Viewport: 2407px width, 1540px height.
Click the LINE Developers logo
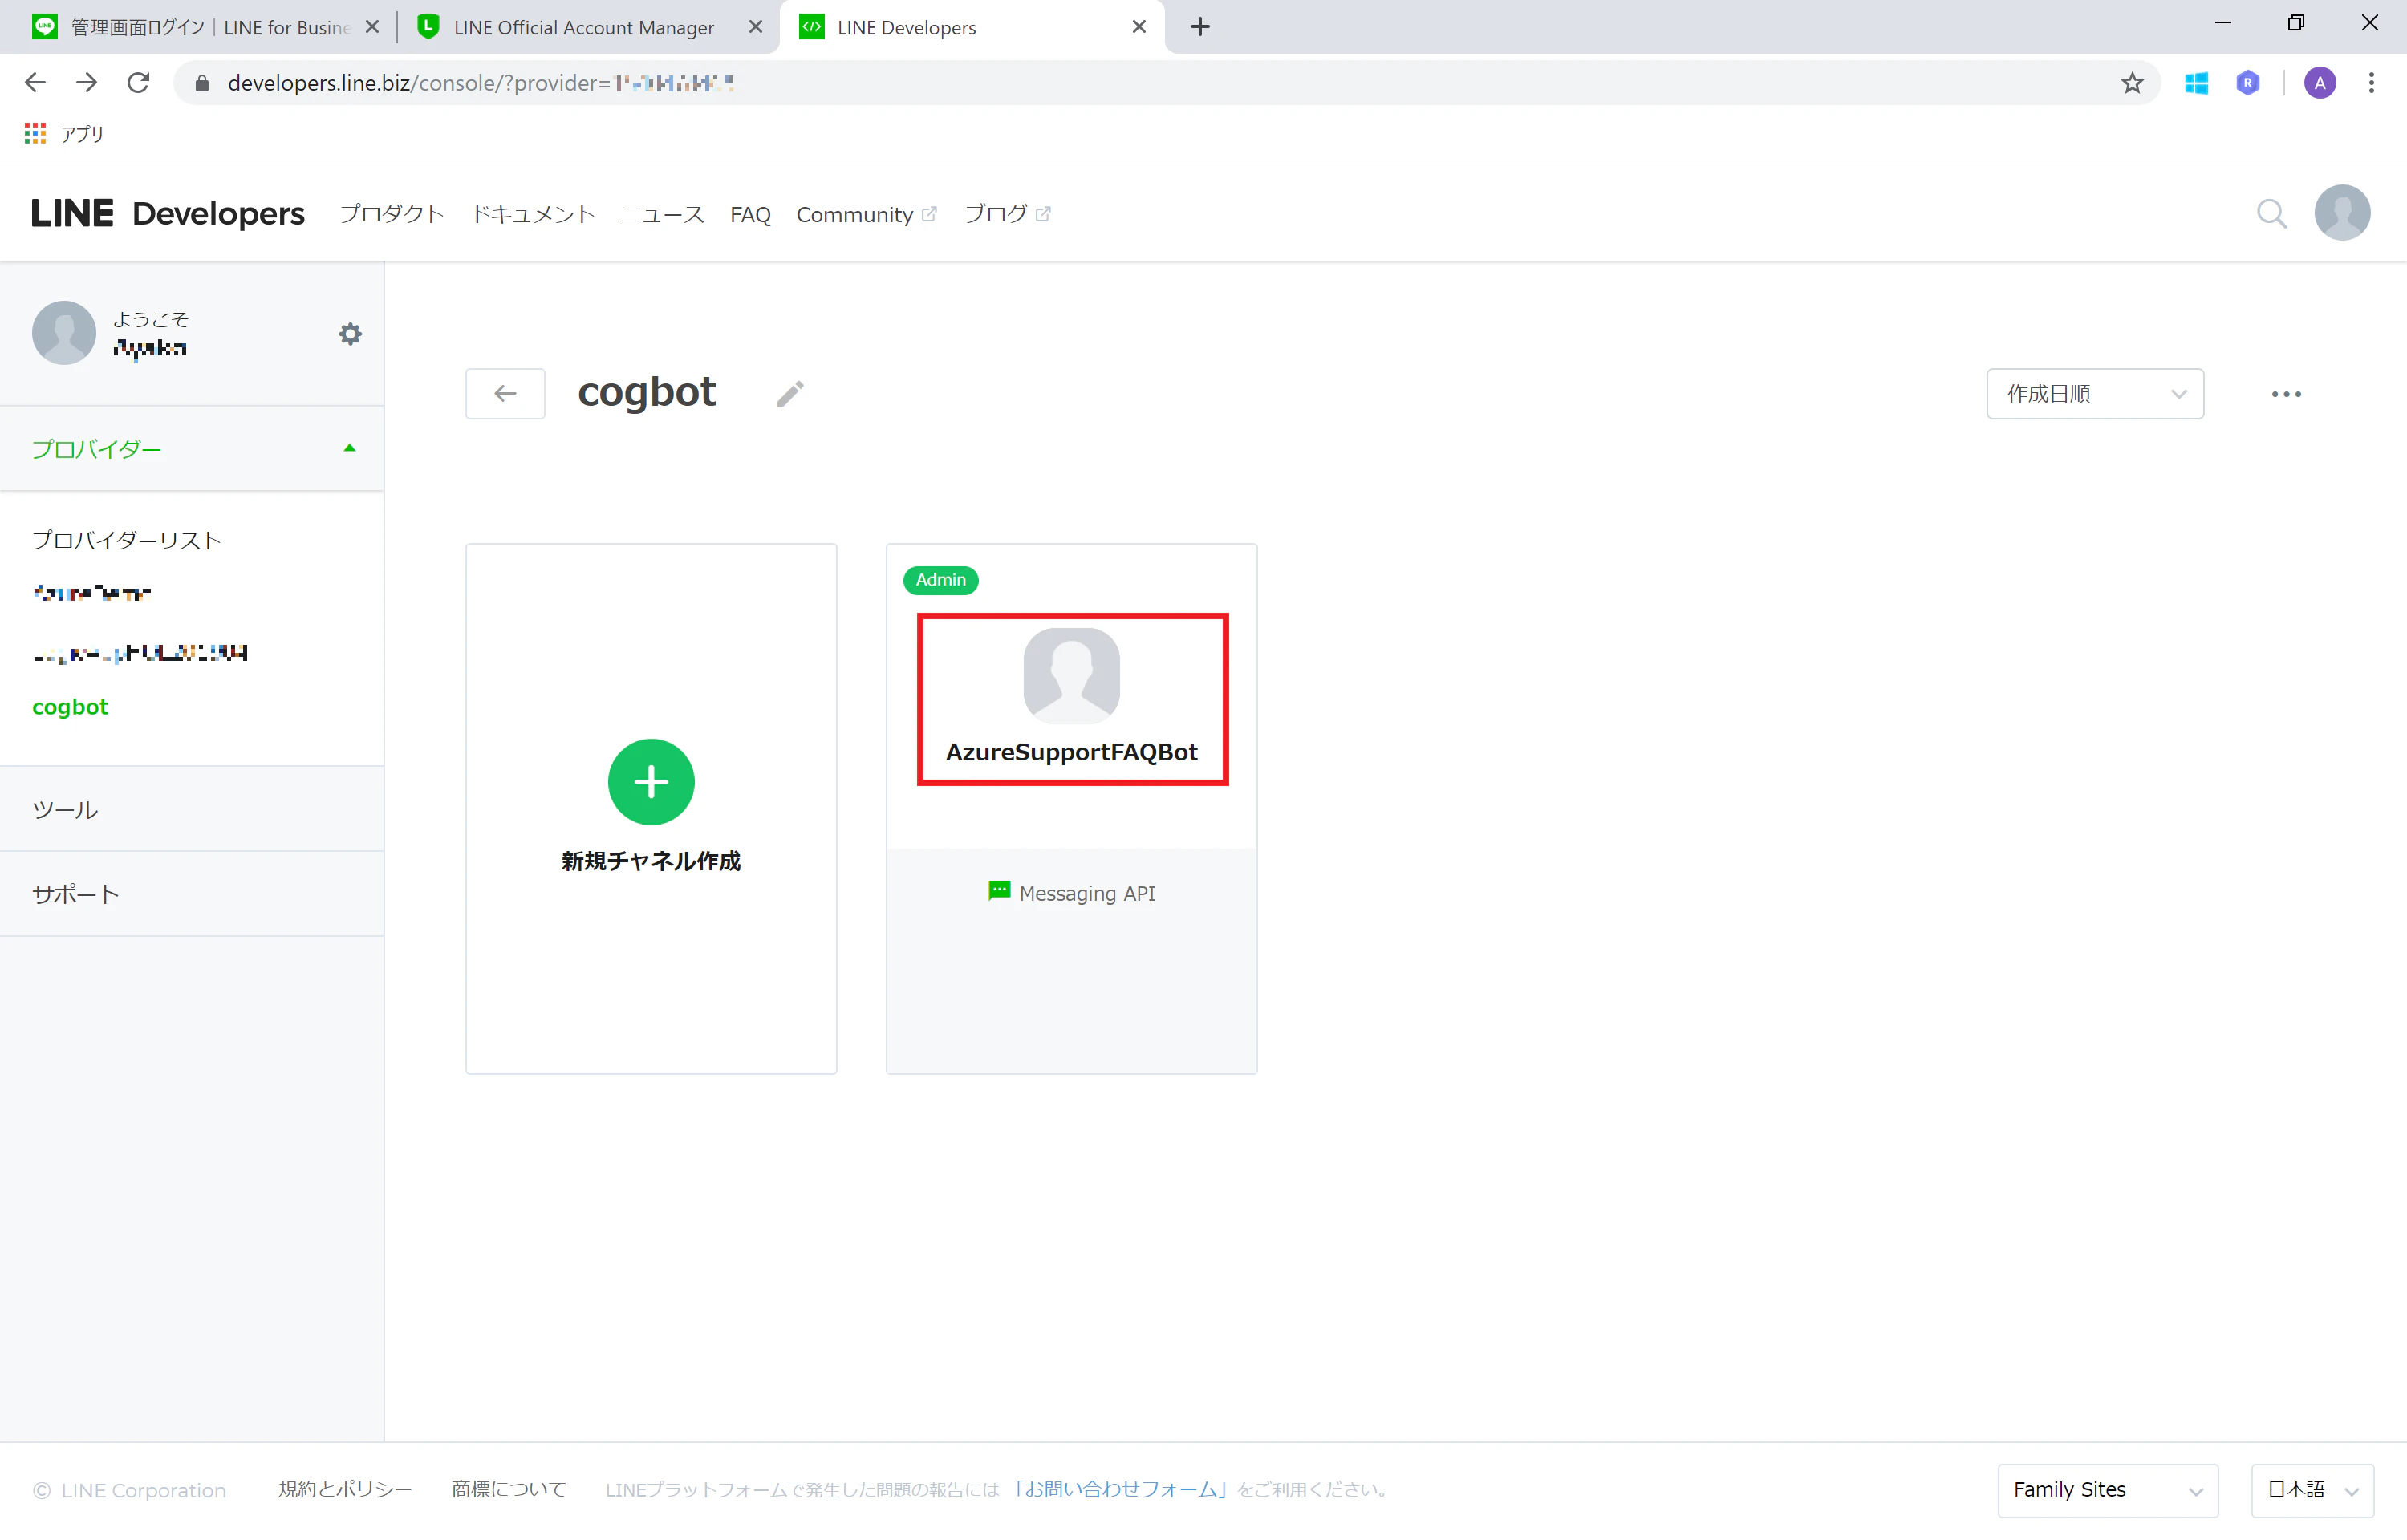click(x=168, y=213)
